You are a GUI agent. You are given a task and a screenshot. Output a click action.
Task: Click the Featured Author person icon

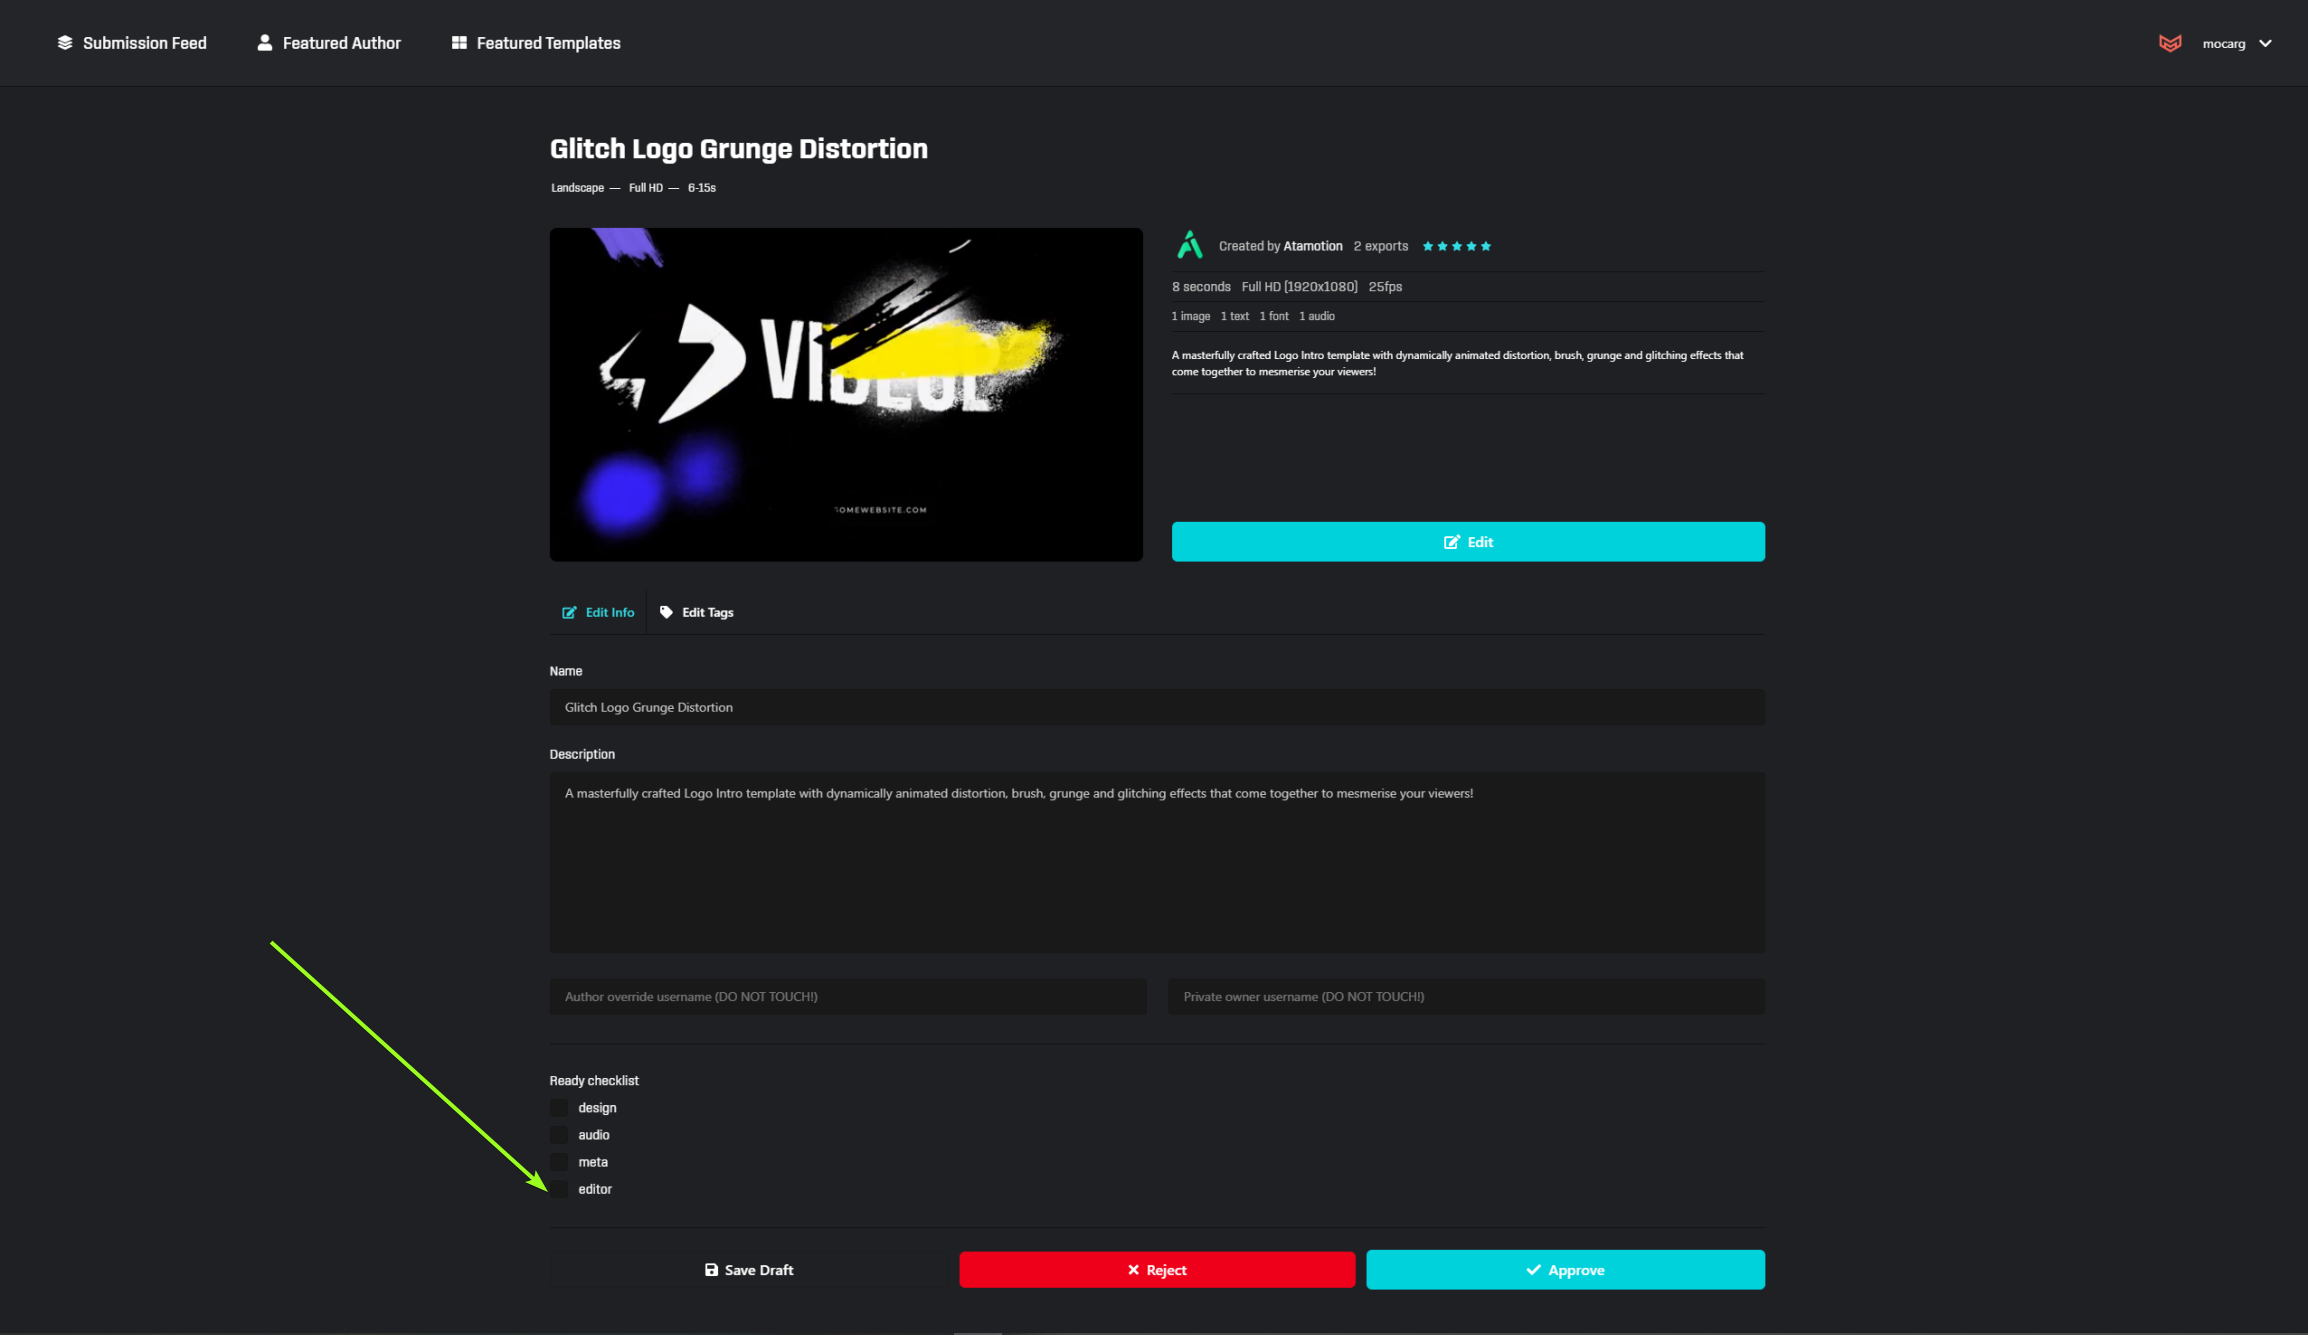pyautogui.click(x=264, y=43)
